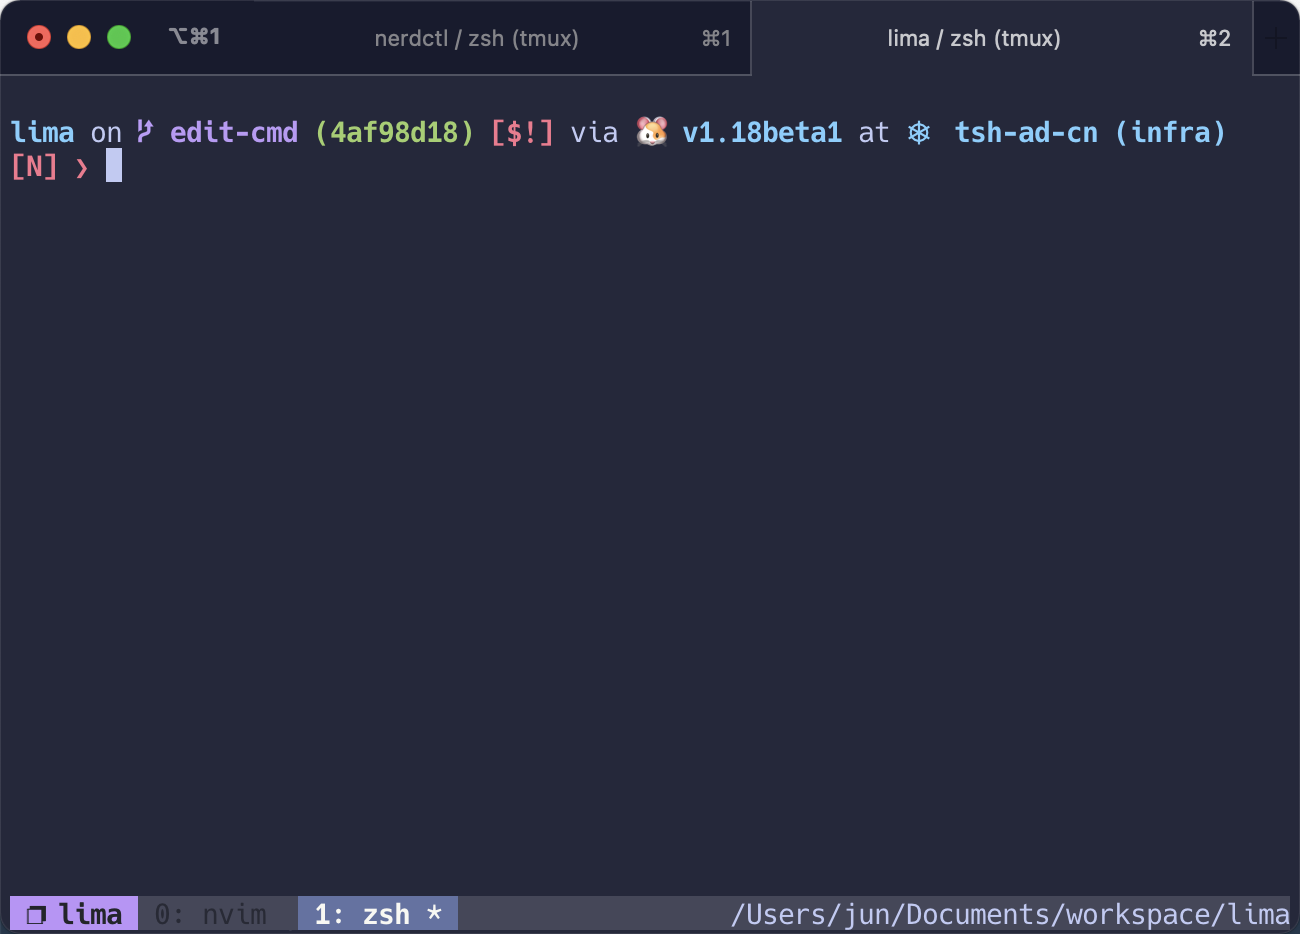Click the ⌥⌘1 window shortcut indicator

point(194,37)
